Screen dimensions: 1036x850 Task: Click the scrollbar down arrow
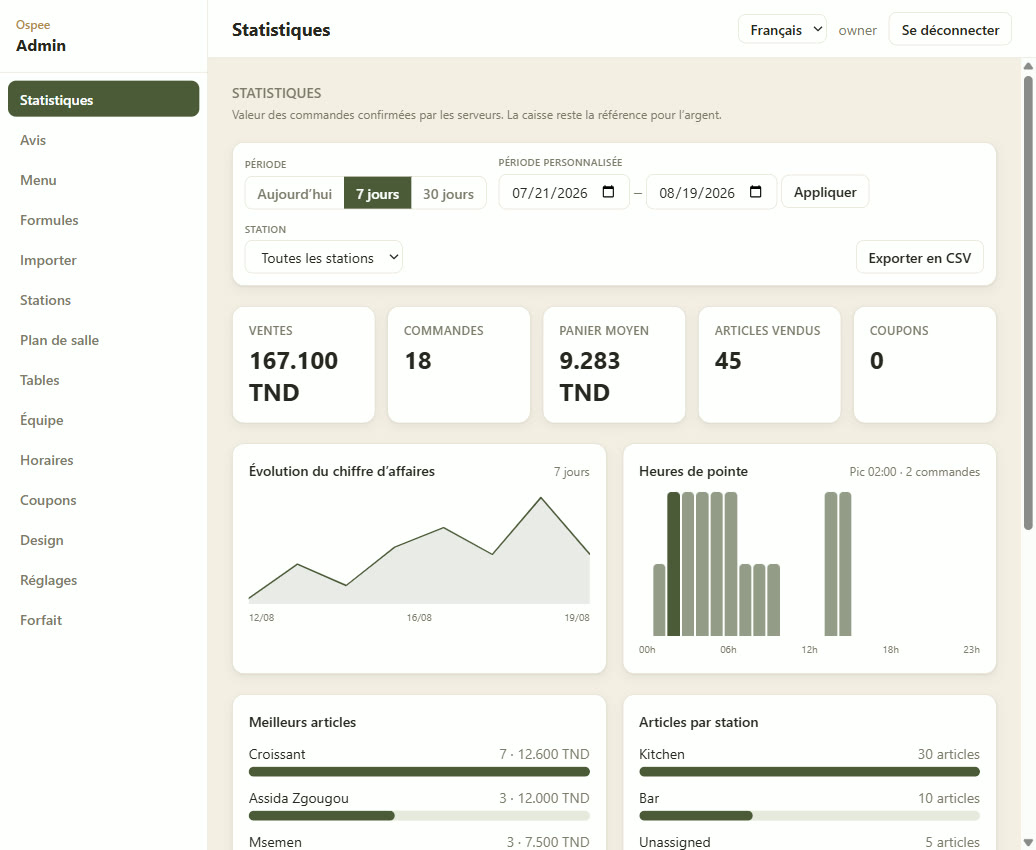1028,843
